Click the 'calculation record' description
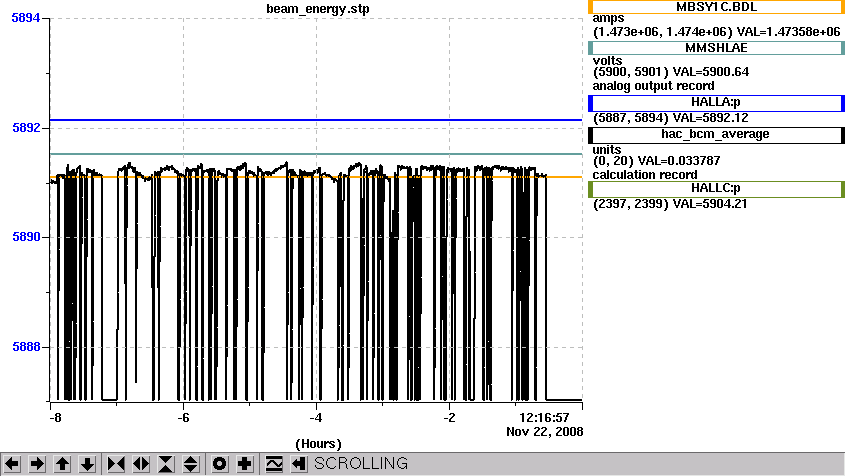Image resolution: width=845 pixels, height=476 pixels. click(645, 175)
